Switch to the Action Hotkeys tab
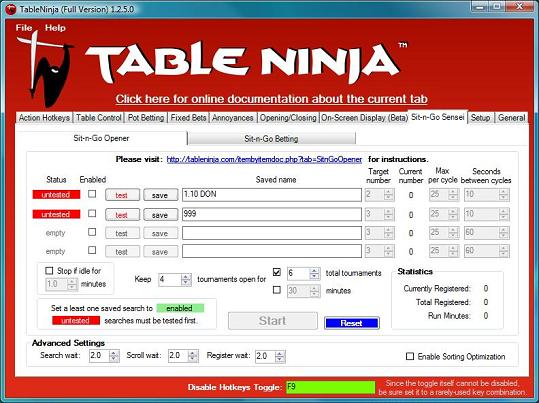This screenshot has height=403, width=539. tap(44, 118)
